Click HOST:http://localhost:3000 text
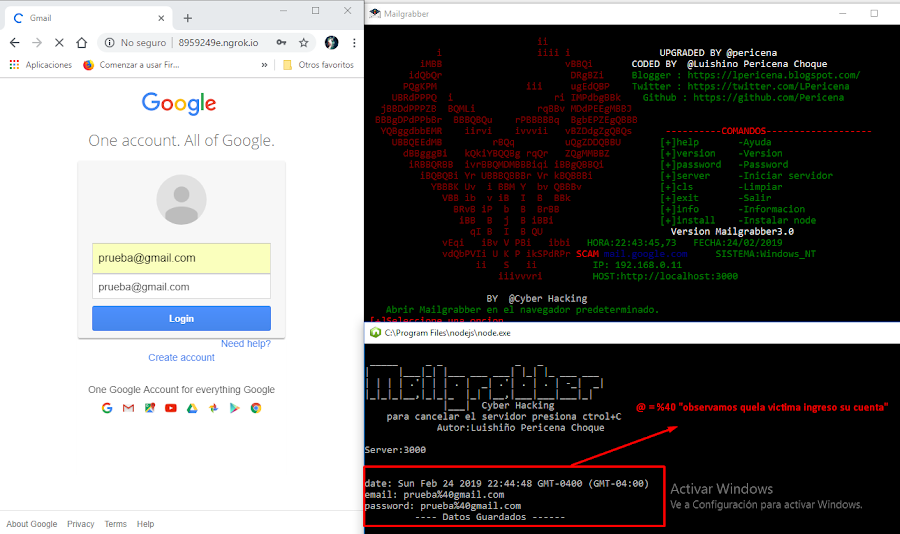This screenshot has width=900, height=534. [665, 276]
